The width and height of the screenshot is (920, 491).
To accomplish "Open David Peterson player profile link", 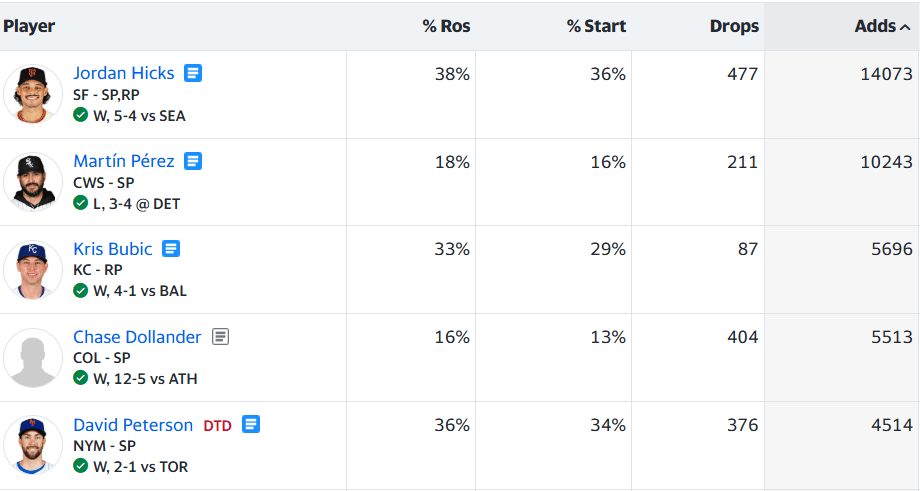I will [133, 425].
